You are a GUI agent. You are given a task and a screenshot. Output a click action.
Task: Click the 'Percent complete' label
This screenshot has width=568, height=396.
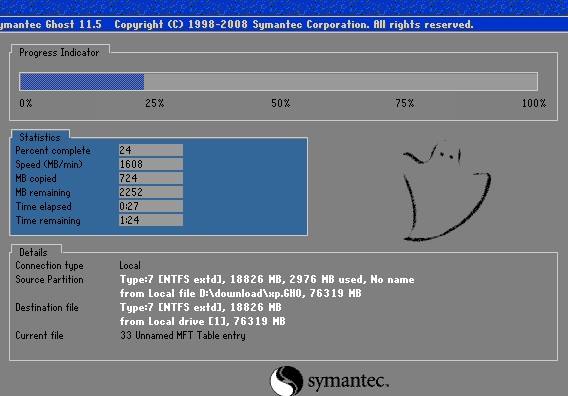[x=53, y=151]
